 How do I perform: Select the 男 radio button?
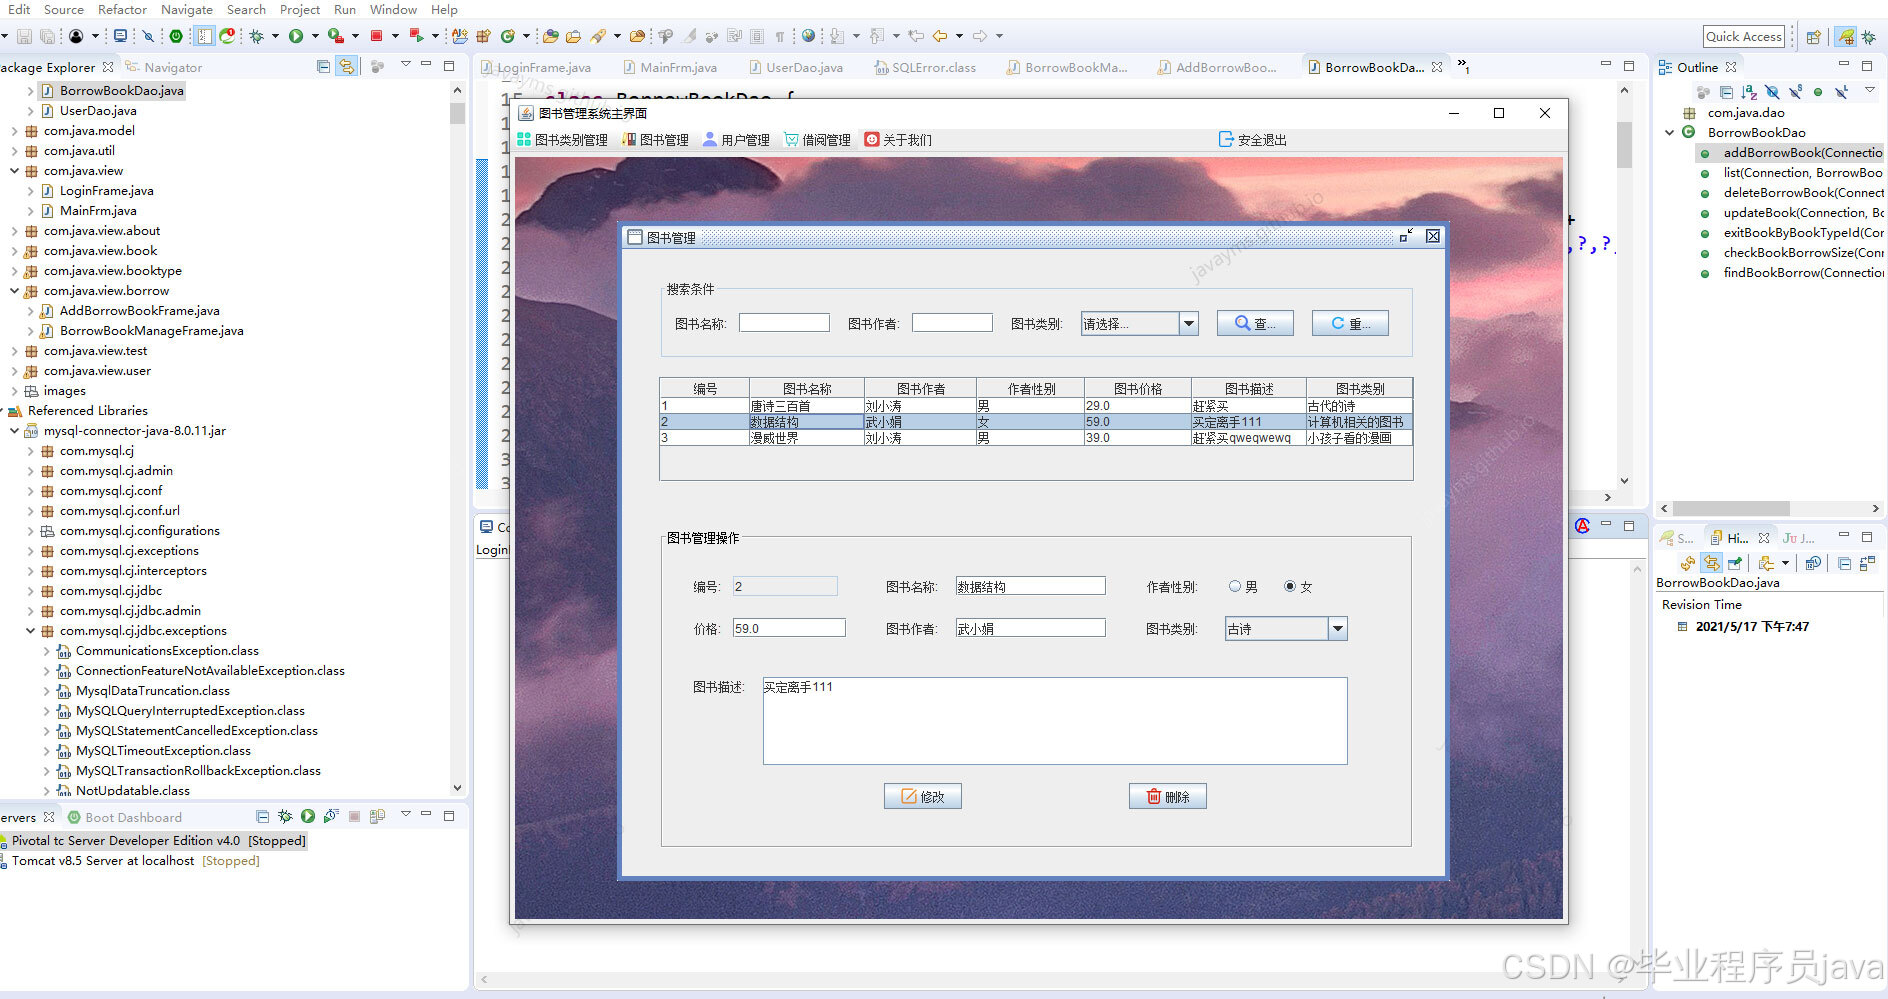[x=1235, y=587]
